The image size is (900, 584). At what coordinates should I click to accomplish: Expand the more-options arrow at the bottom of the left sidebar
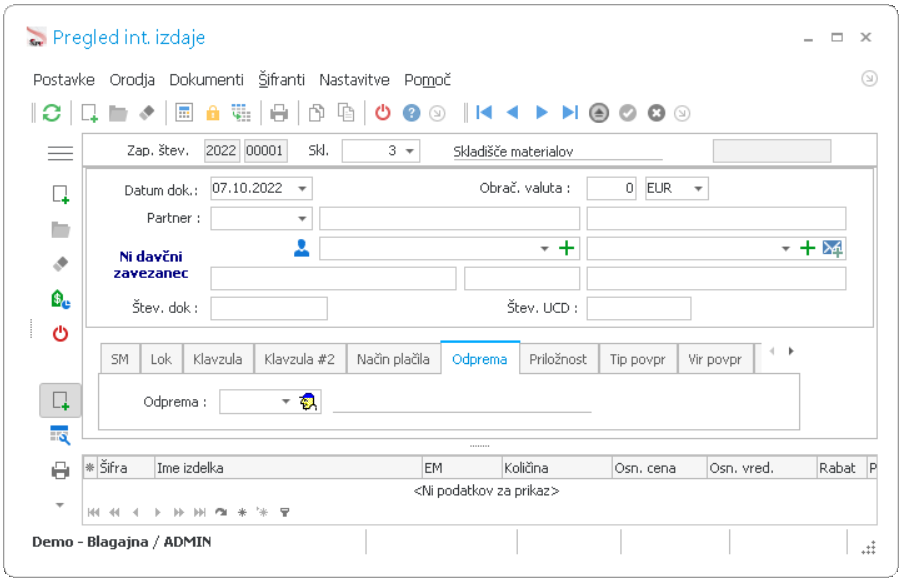(60, 505)
